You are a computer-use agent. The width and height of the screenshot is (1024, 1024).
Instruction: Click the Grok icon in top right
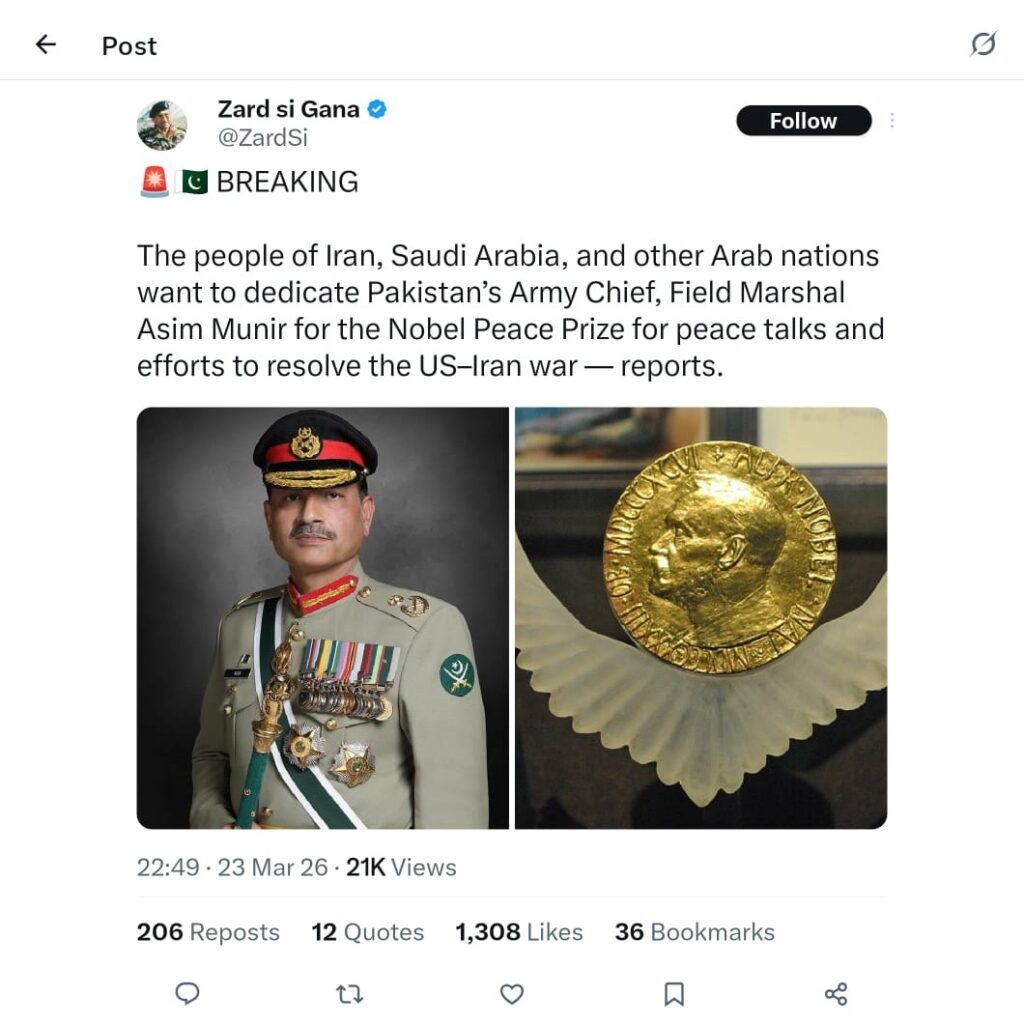click(x=983, y=45)
